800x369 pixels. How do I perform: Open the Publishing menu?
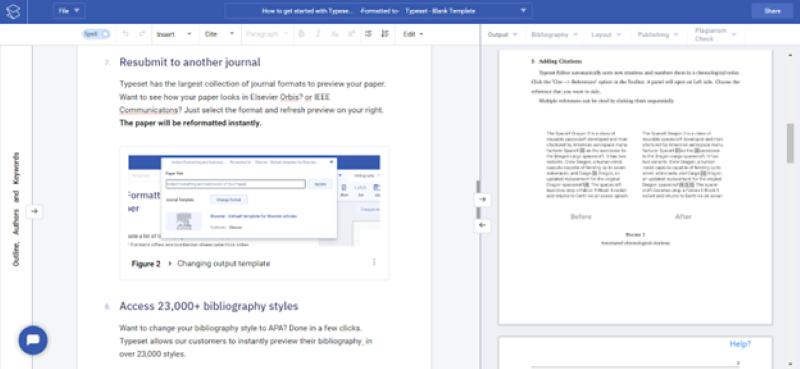click(657, 35)
